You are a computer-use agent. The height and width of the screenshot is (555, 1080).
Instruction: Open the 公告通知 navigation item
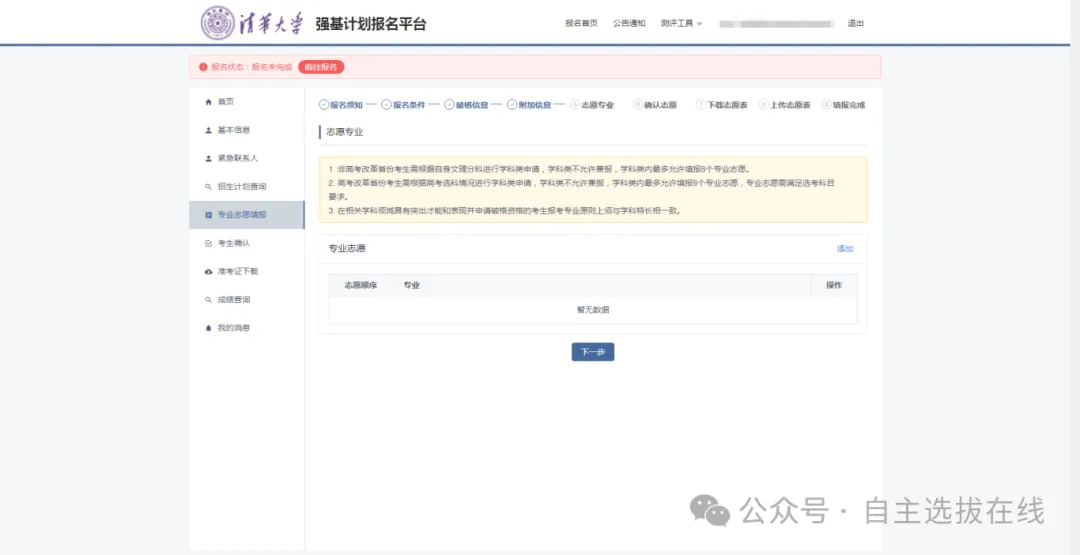coord(629,23)
